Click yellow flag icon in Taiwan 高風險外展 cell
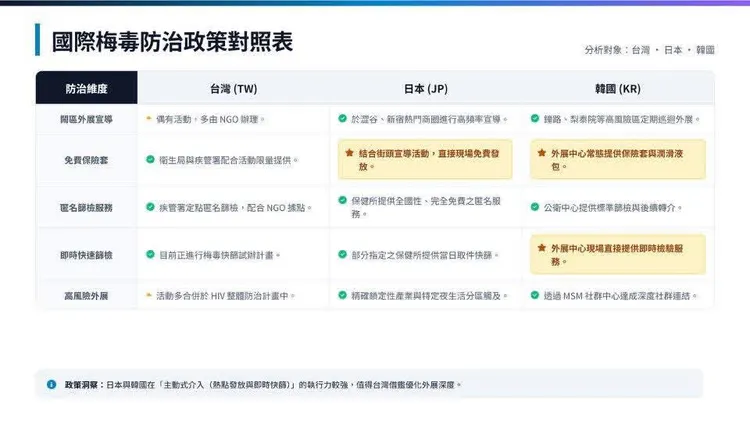The height and width of the screenshot is (422, 750). point(149,295)
